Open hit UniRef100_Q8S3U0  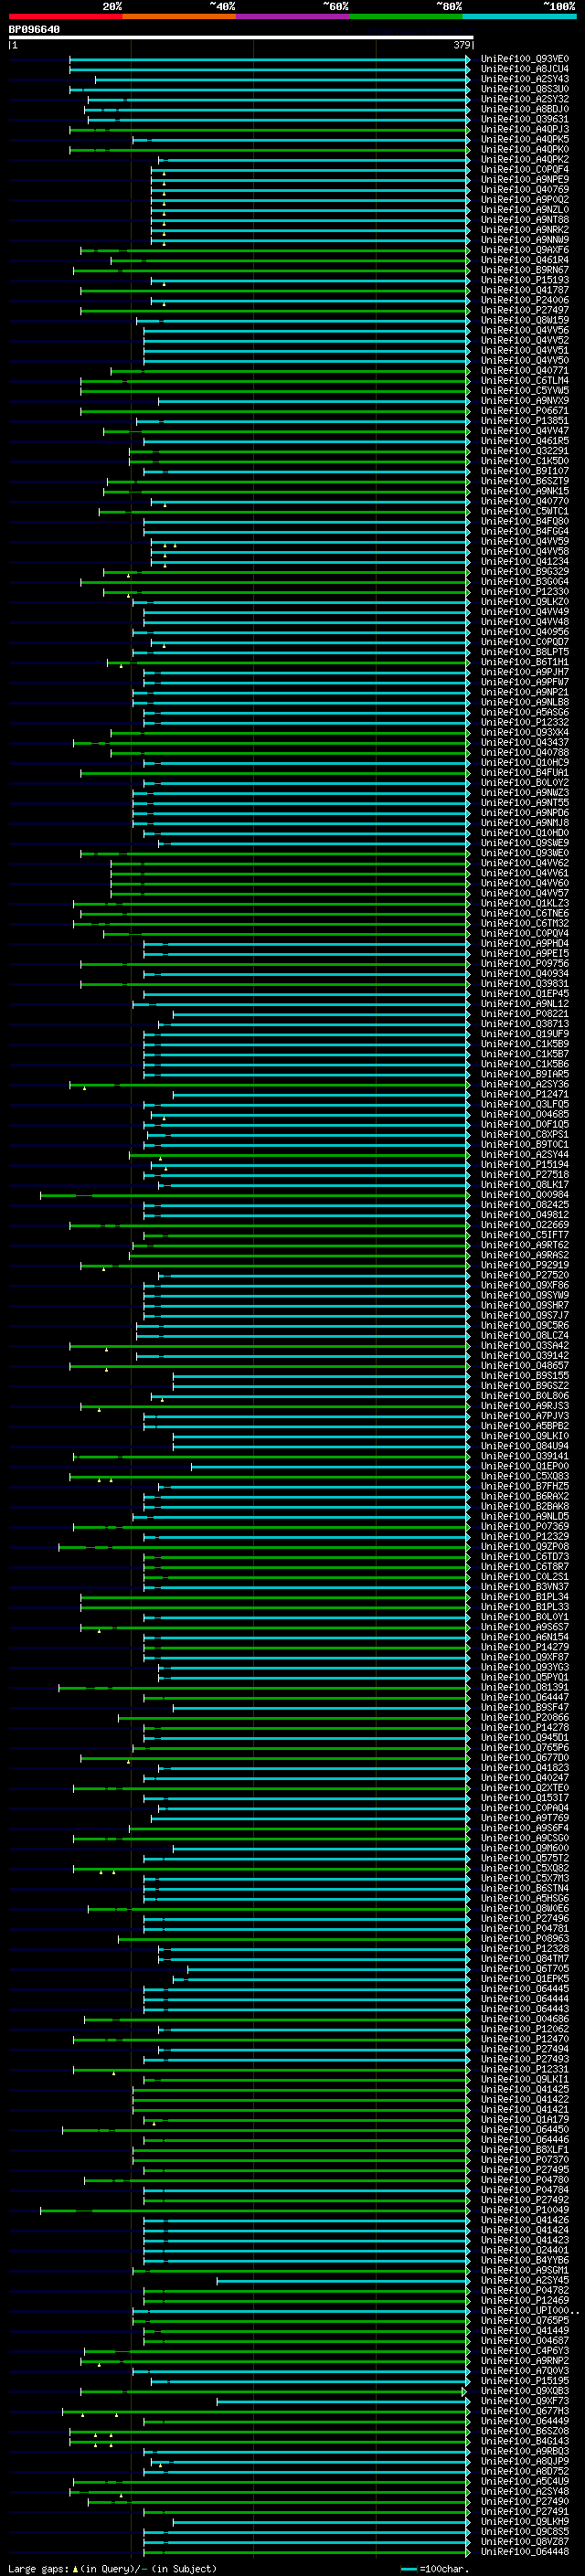click(524, 89)
